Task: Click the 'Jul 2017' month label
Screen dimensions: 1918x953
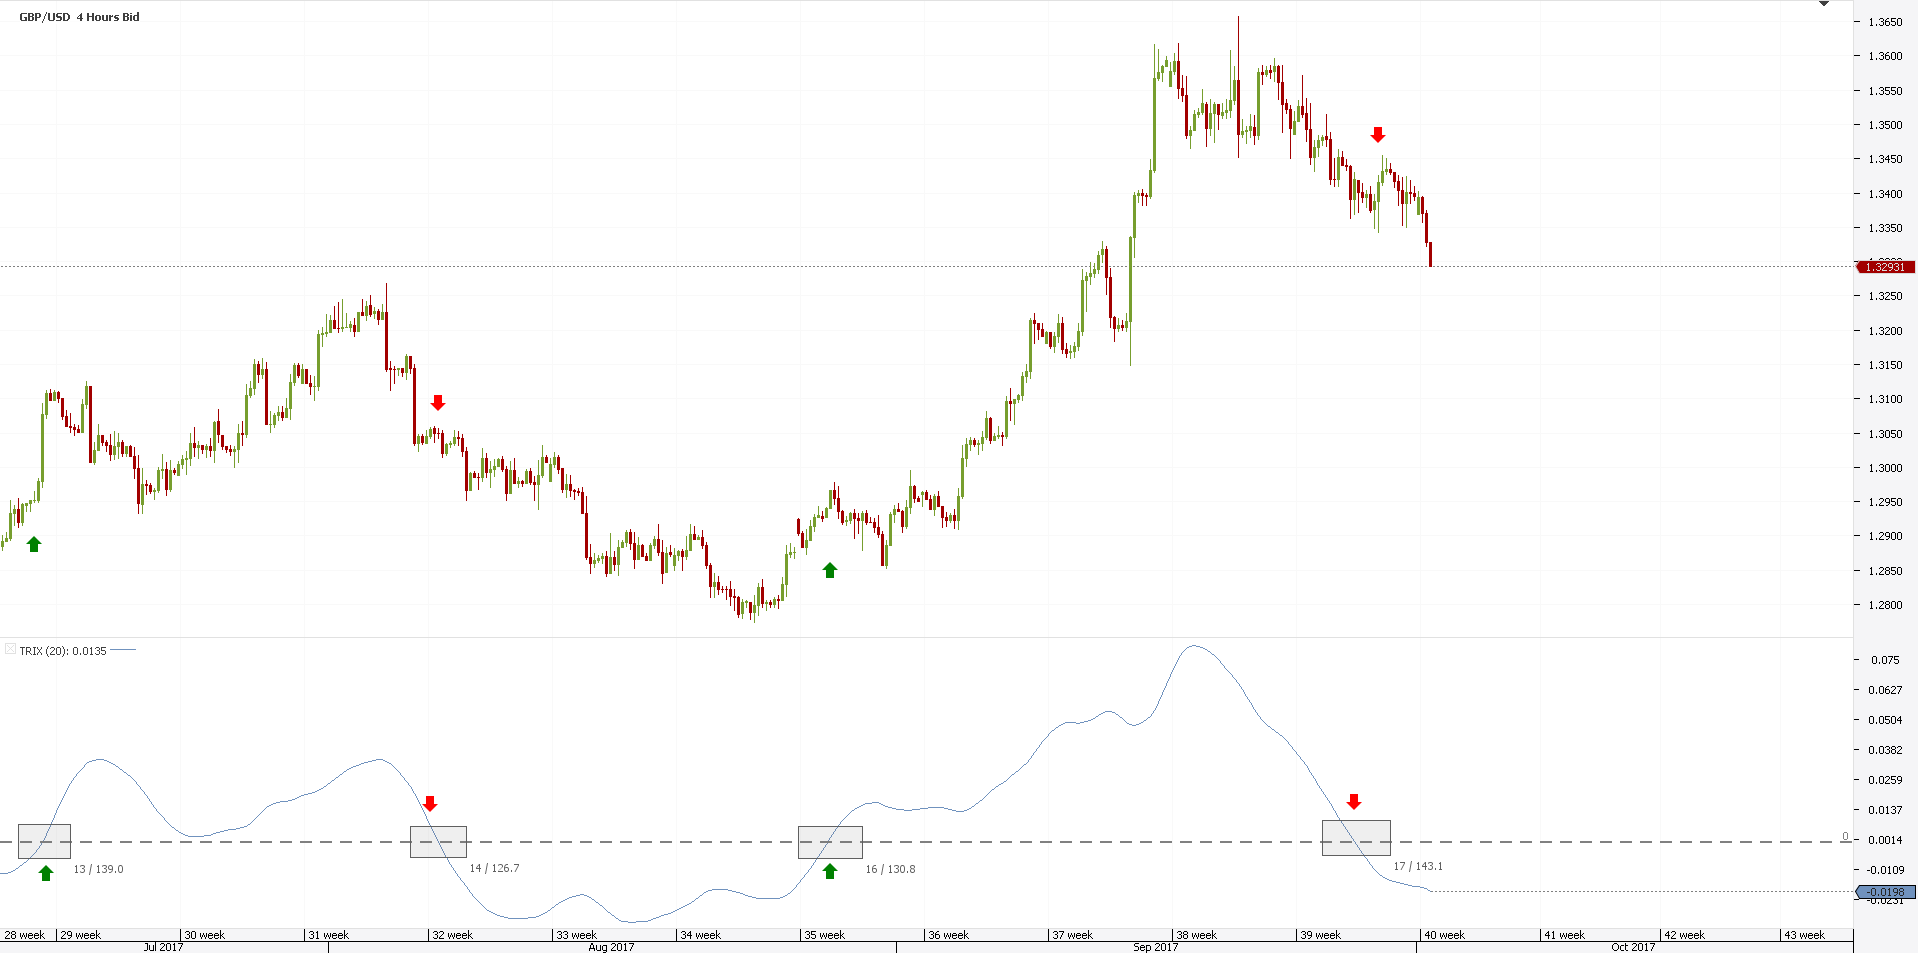Action: (163, 947)
